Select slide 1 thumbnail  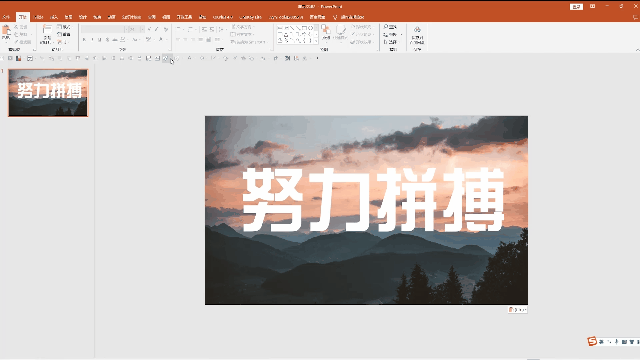point(48,93)
